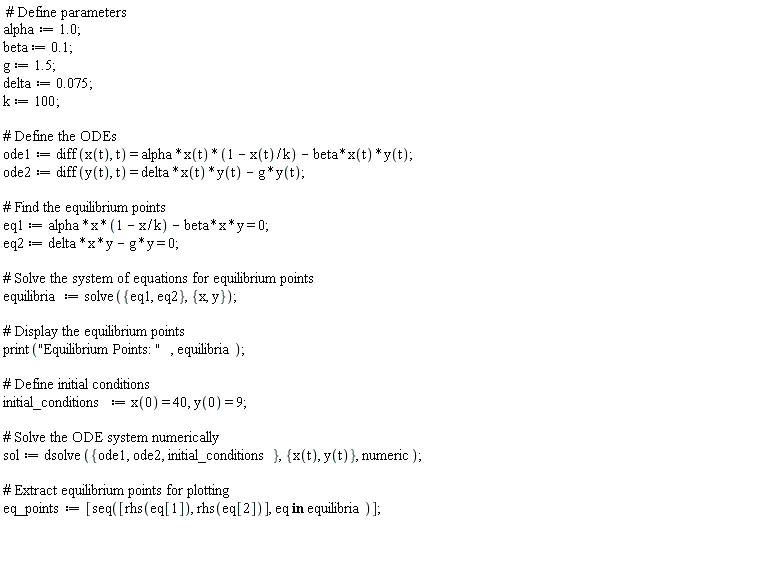Click the solve({eq1, eq2}) equilibria line
The width and height of the screenshot is (768, 588).
click(x=120, y=297)
